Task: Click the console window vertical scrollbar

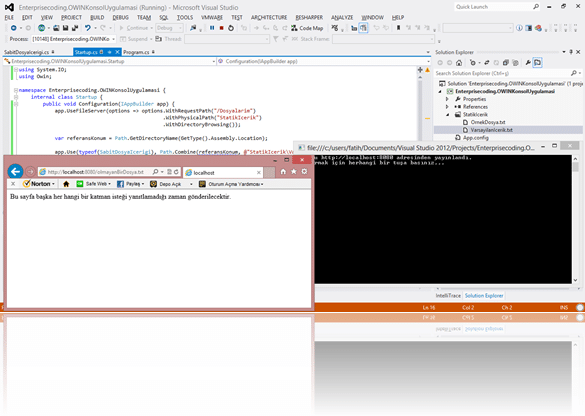Action: 575,219
